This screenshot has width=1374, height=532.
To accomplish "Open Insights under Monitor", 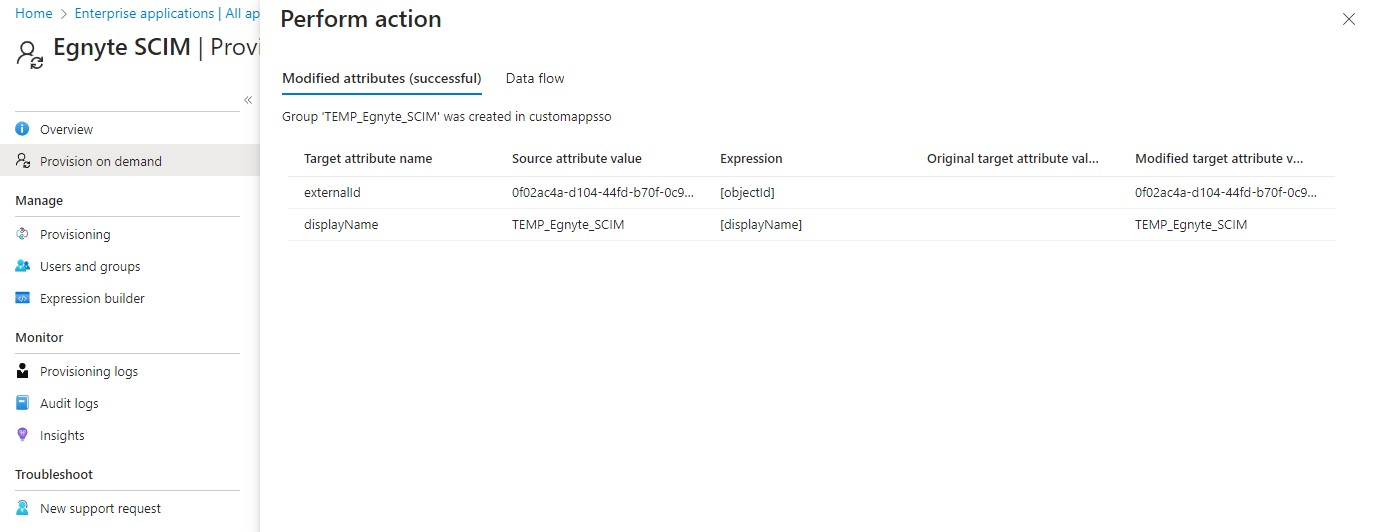I will point(62,435).
